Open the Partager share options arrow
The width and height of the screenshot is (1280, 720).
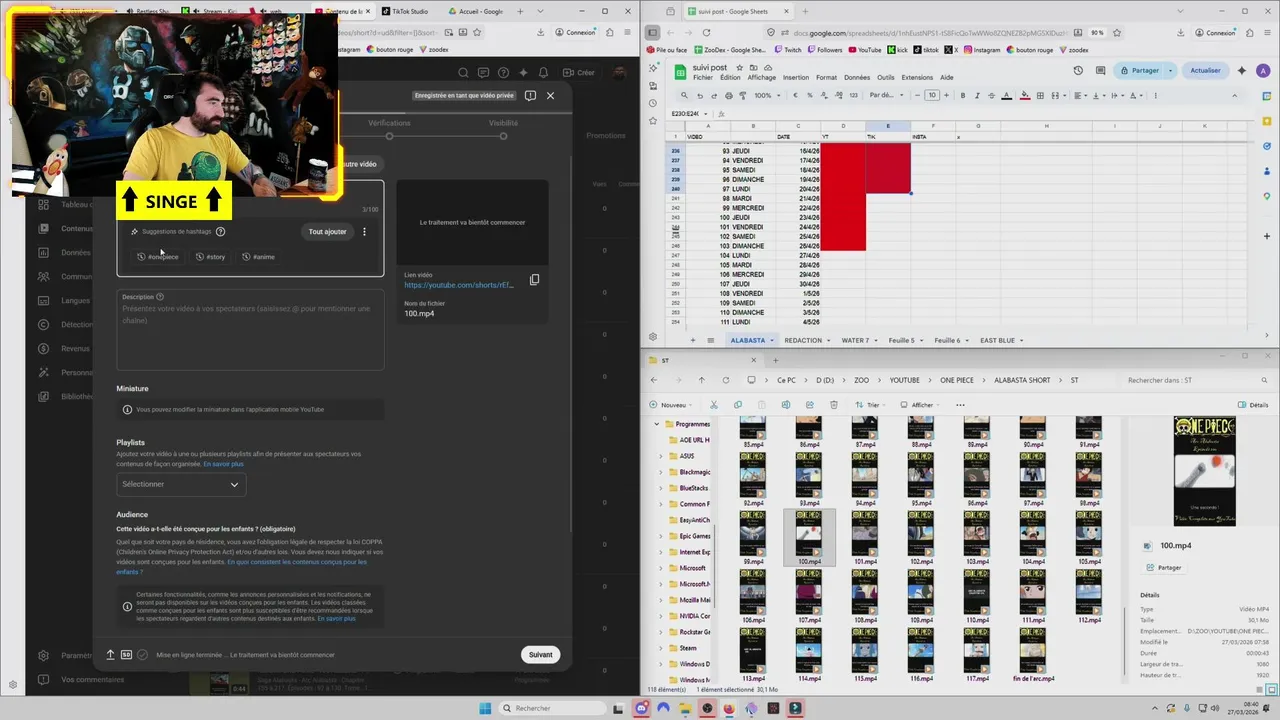click(x=1171, y=71)
